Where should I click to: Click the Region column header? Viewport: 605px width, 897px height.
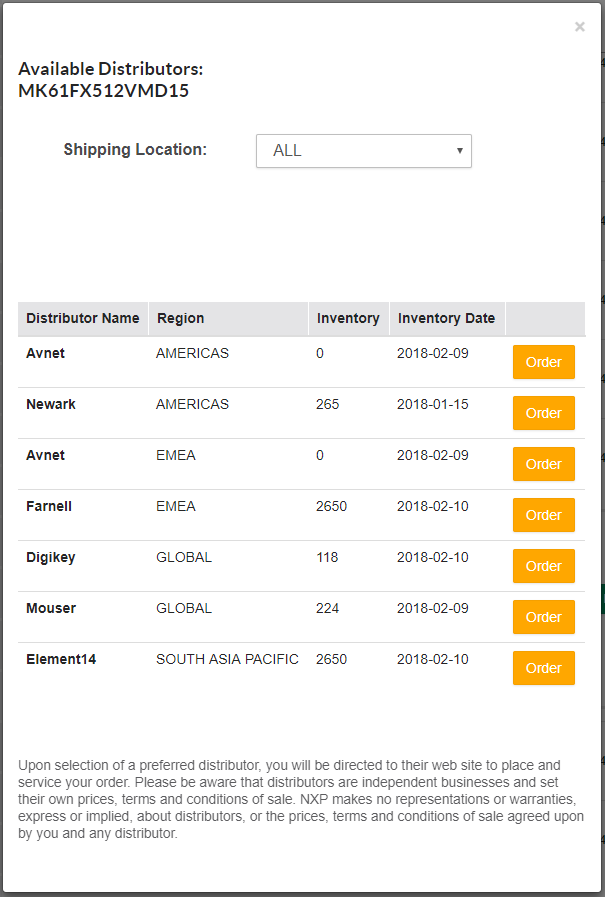(180, 318)
